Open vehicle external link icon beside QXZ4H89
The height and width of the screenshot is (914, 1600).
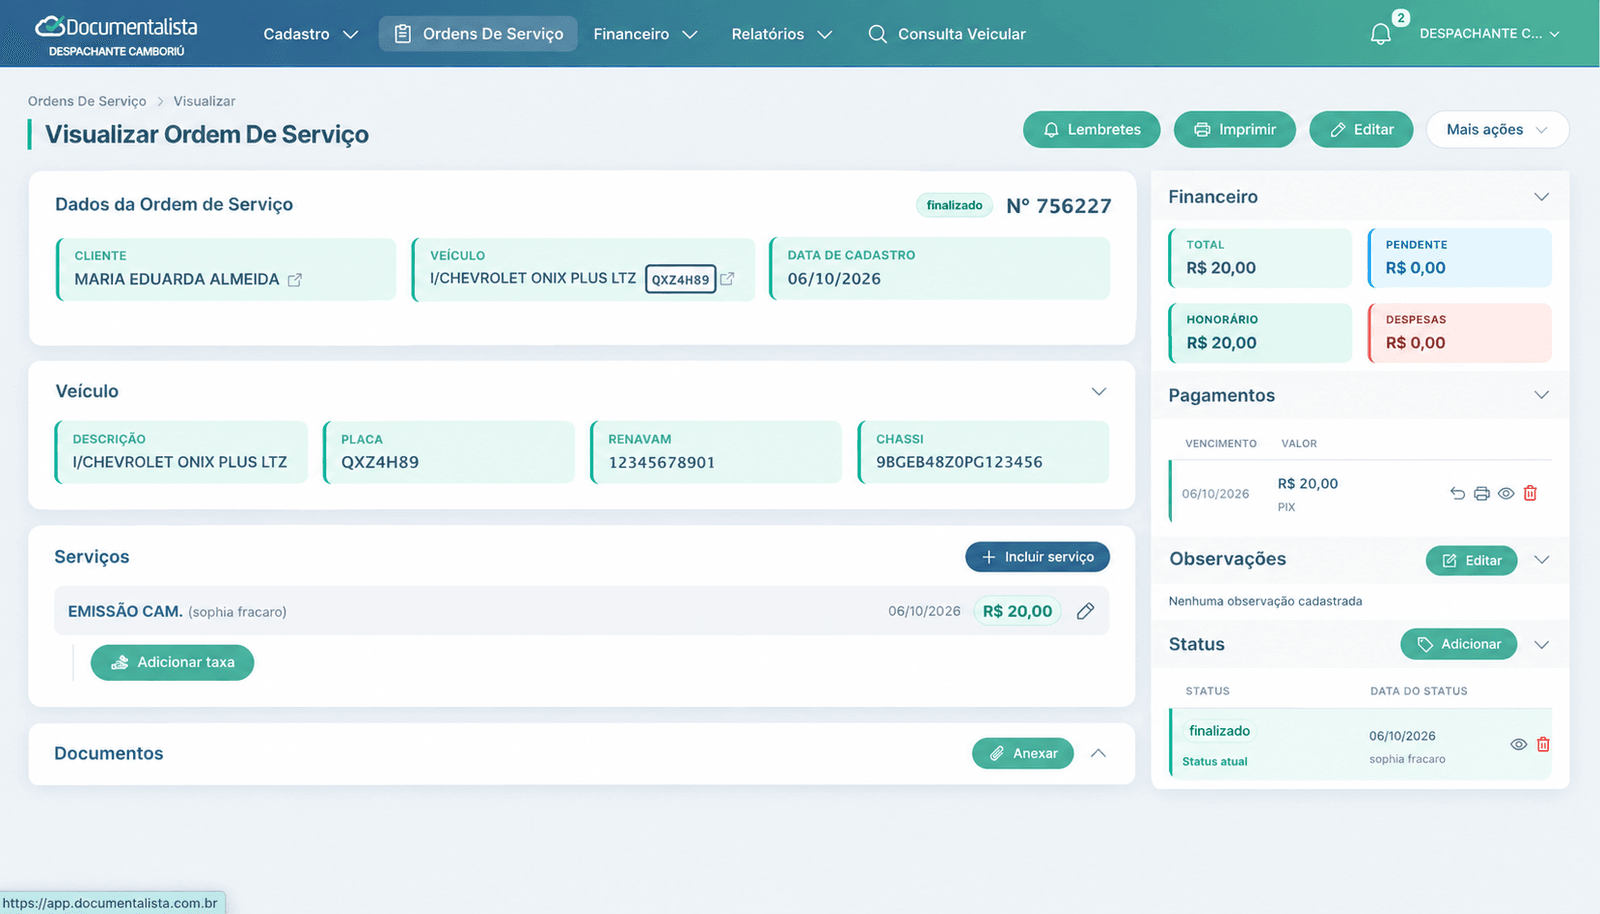click(727, 279)
